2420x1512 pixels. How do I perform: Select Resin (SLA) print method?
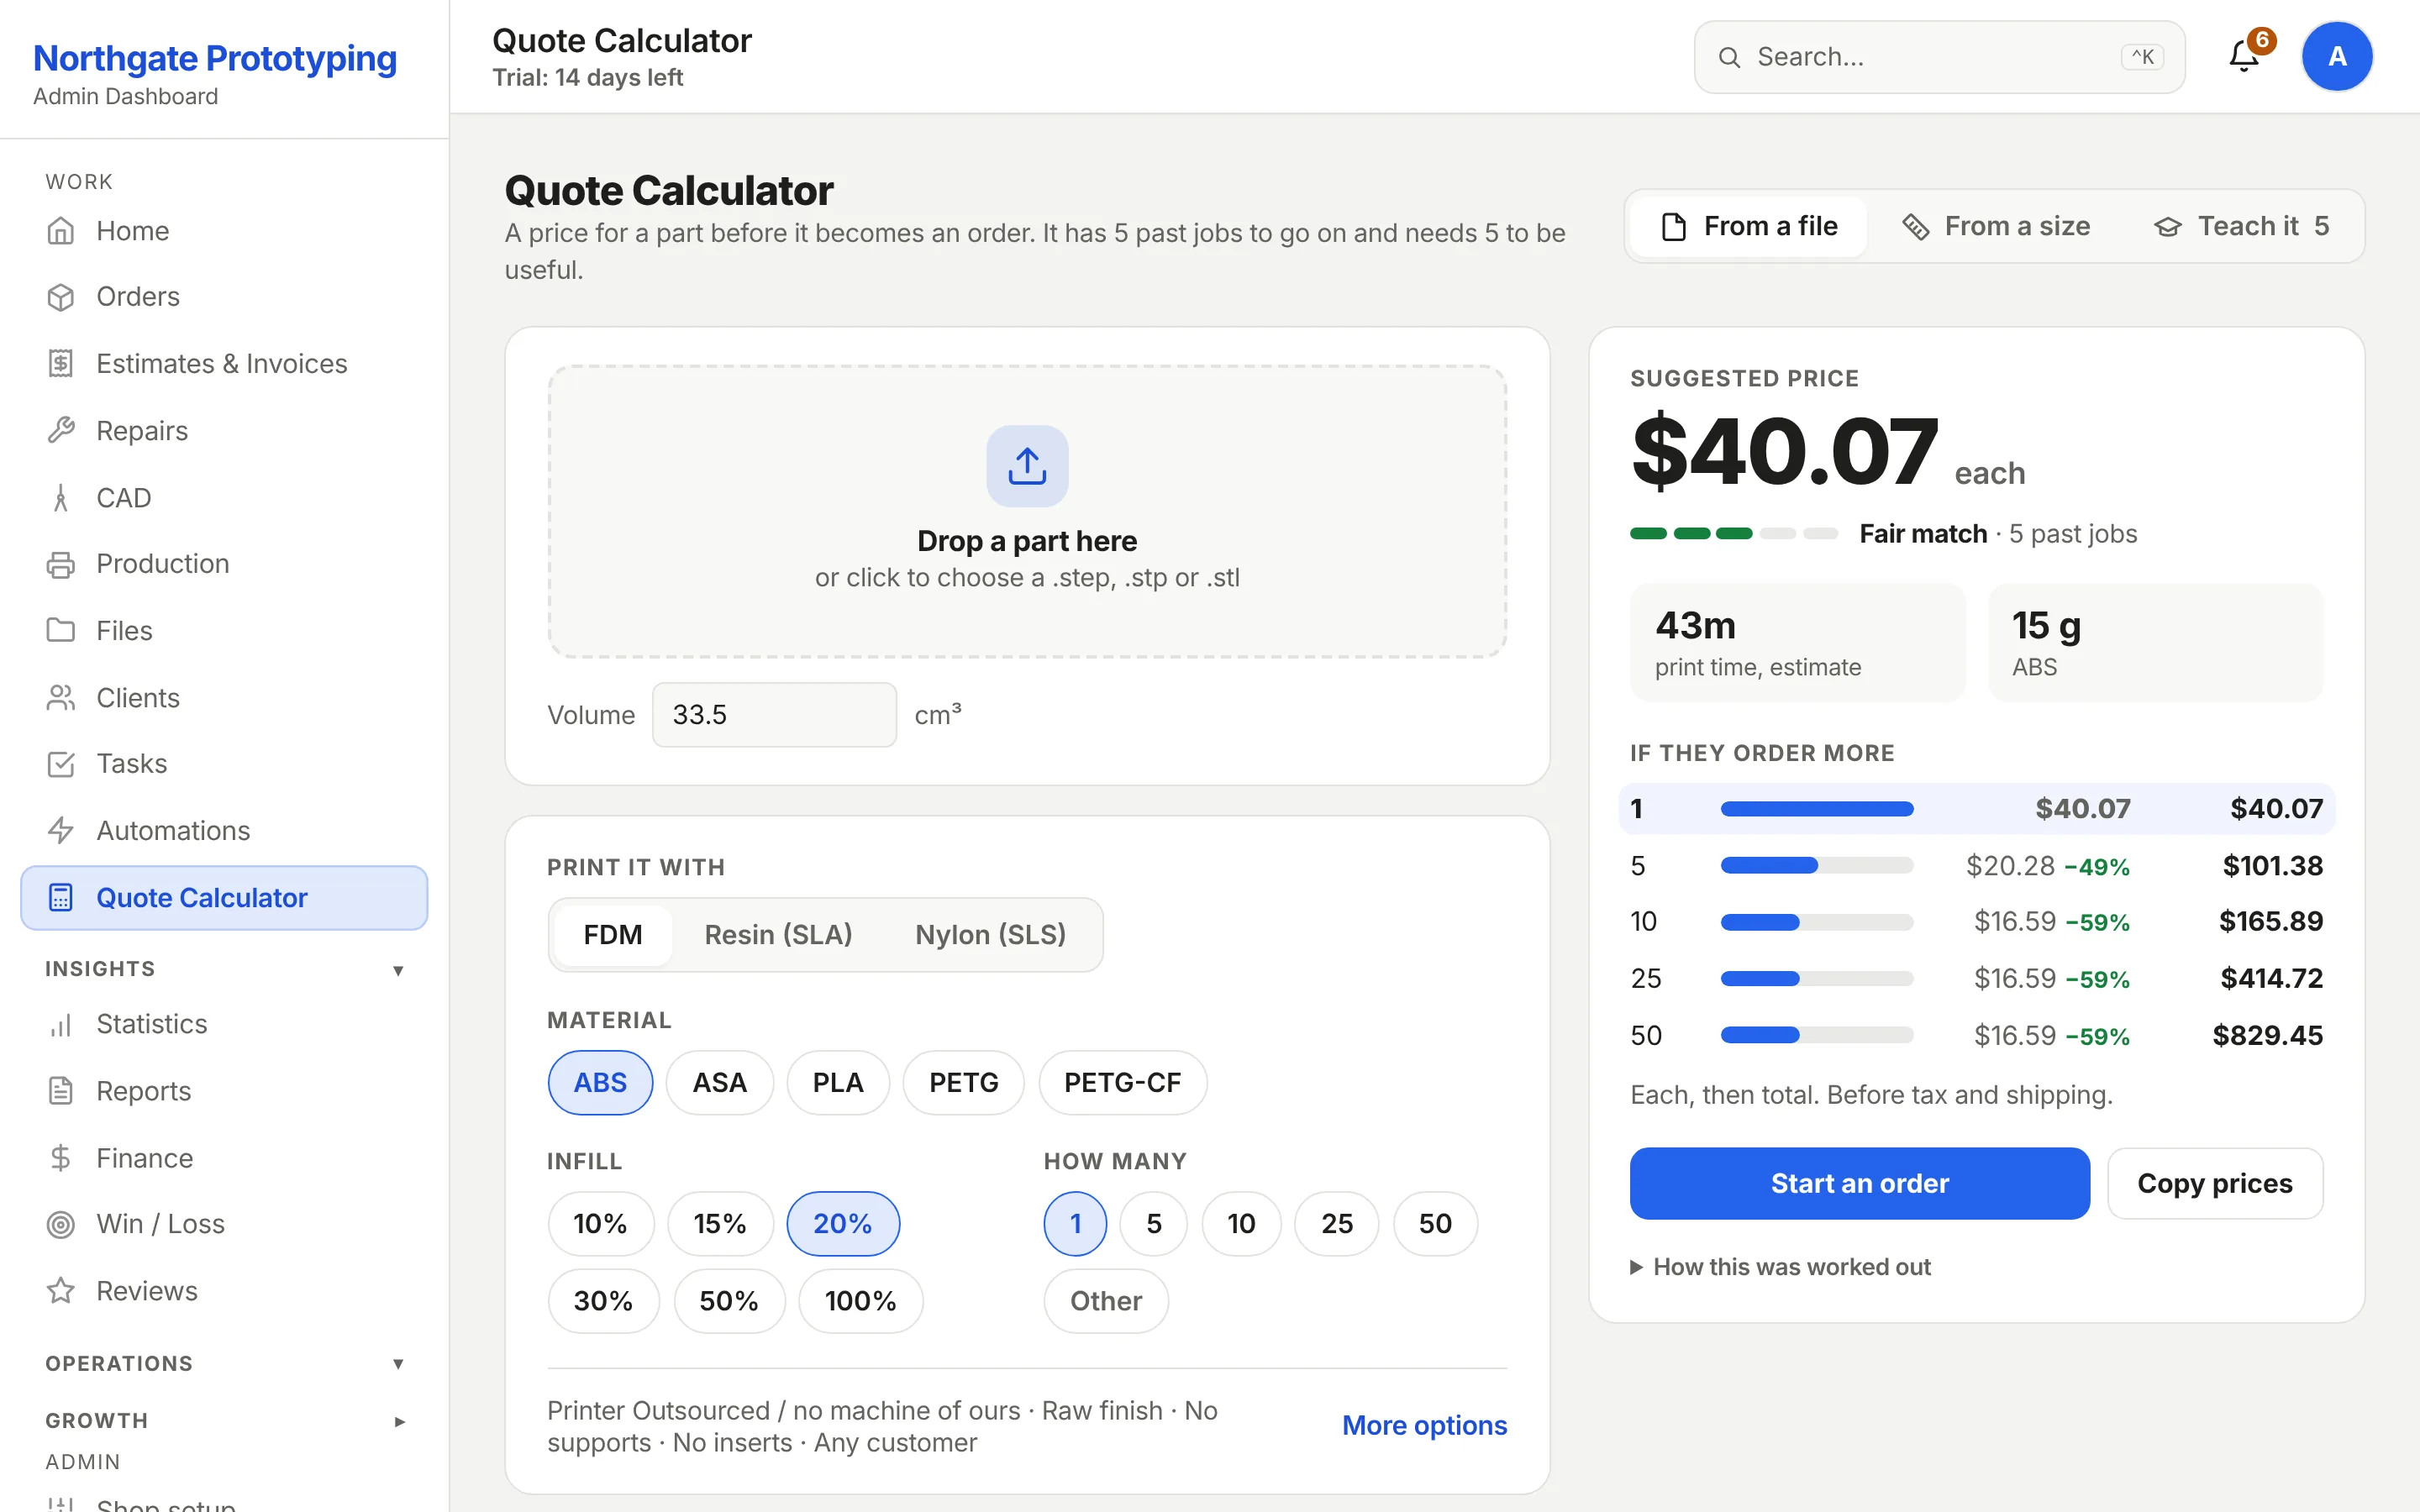[x=778, y=935]
